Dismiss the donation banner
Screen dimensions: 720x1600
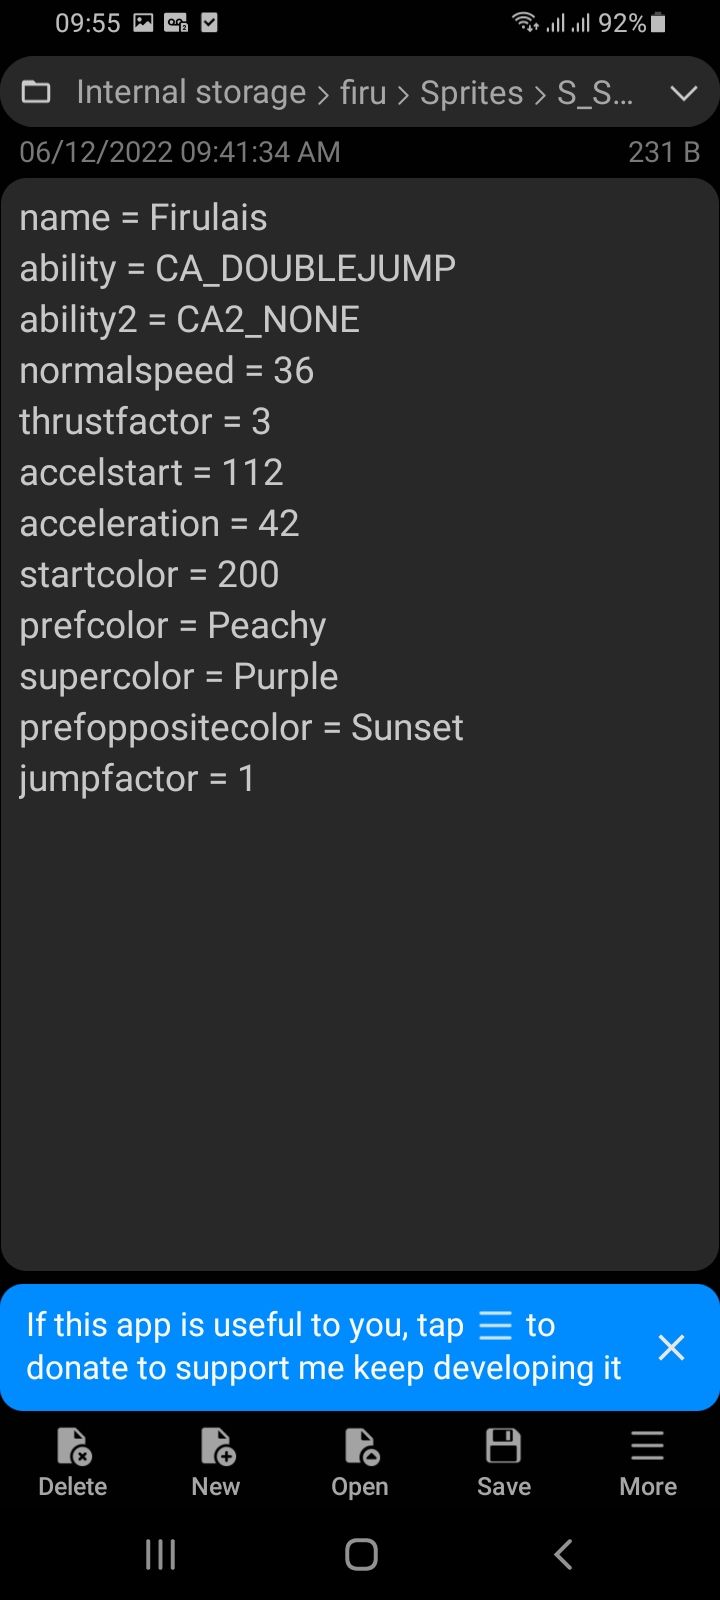tap(672, 1347)
